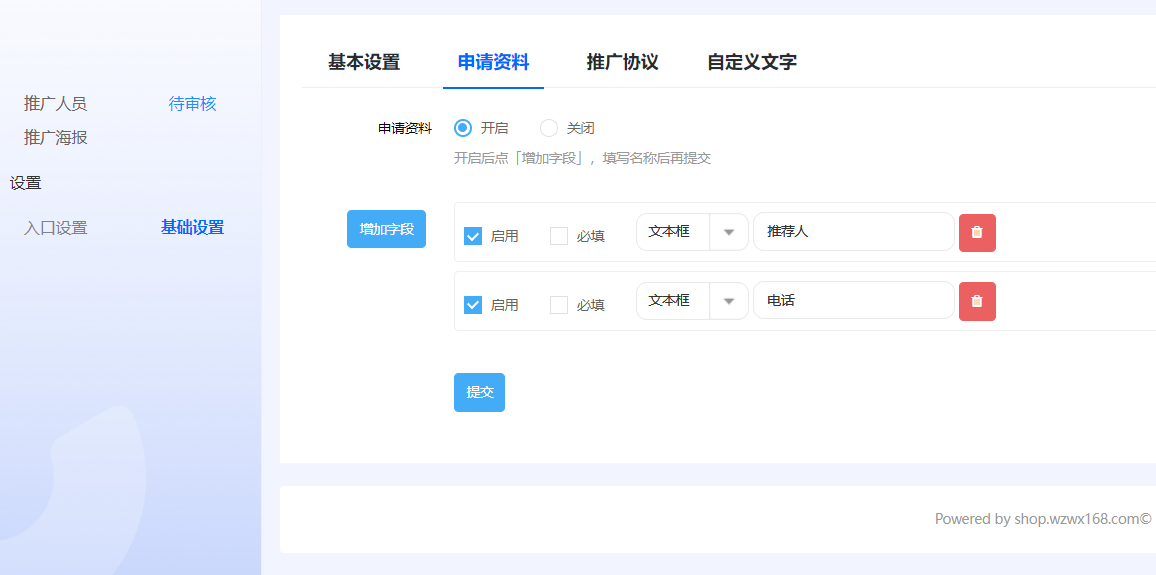Click the 设置 section heading in sidebar

click(26, 184)
